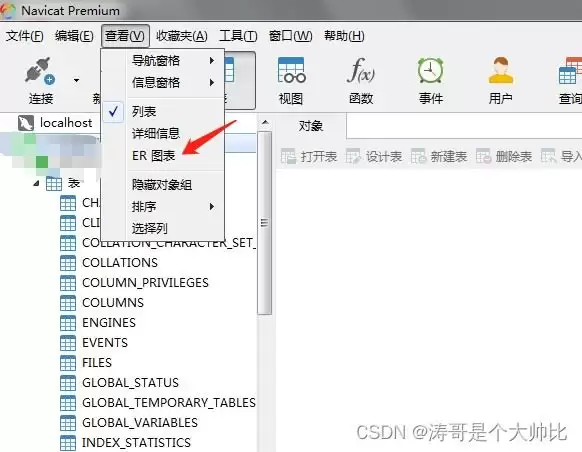Open the Event (事件) clock icon

pyautogui.click(x=431, y=70)
